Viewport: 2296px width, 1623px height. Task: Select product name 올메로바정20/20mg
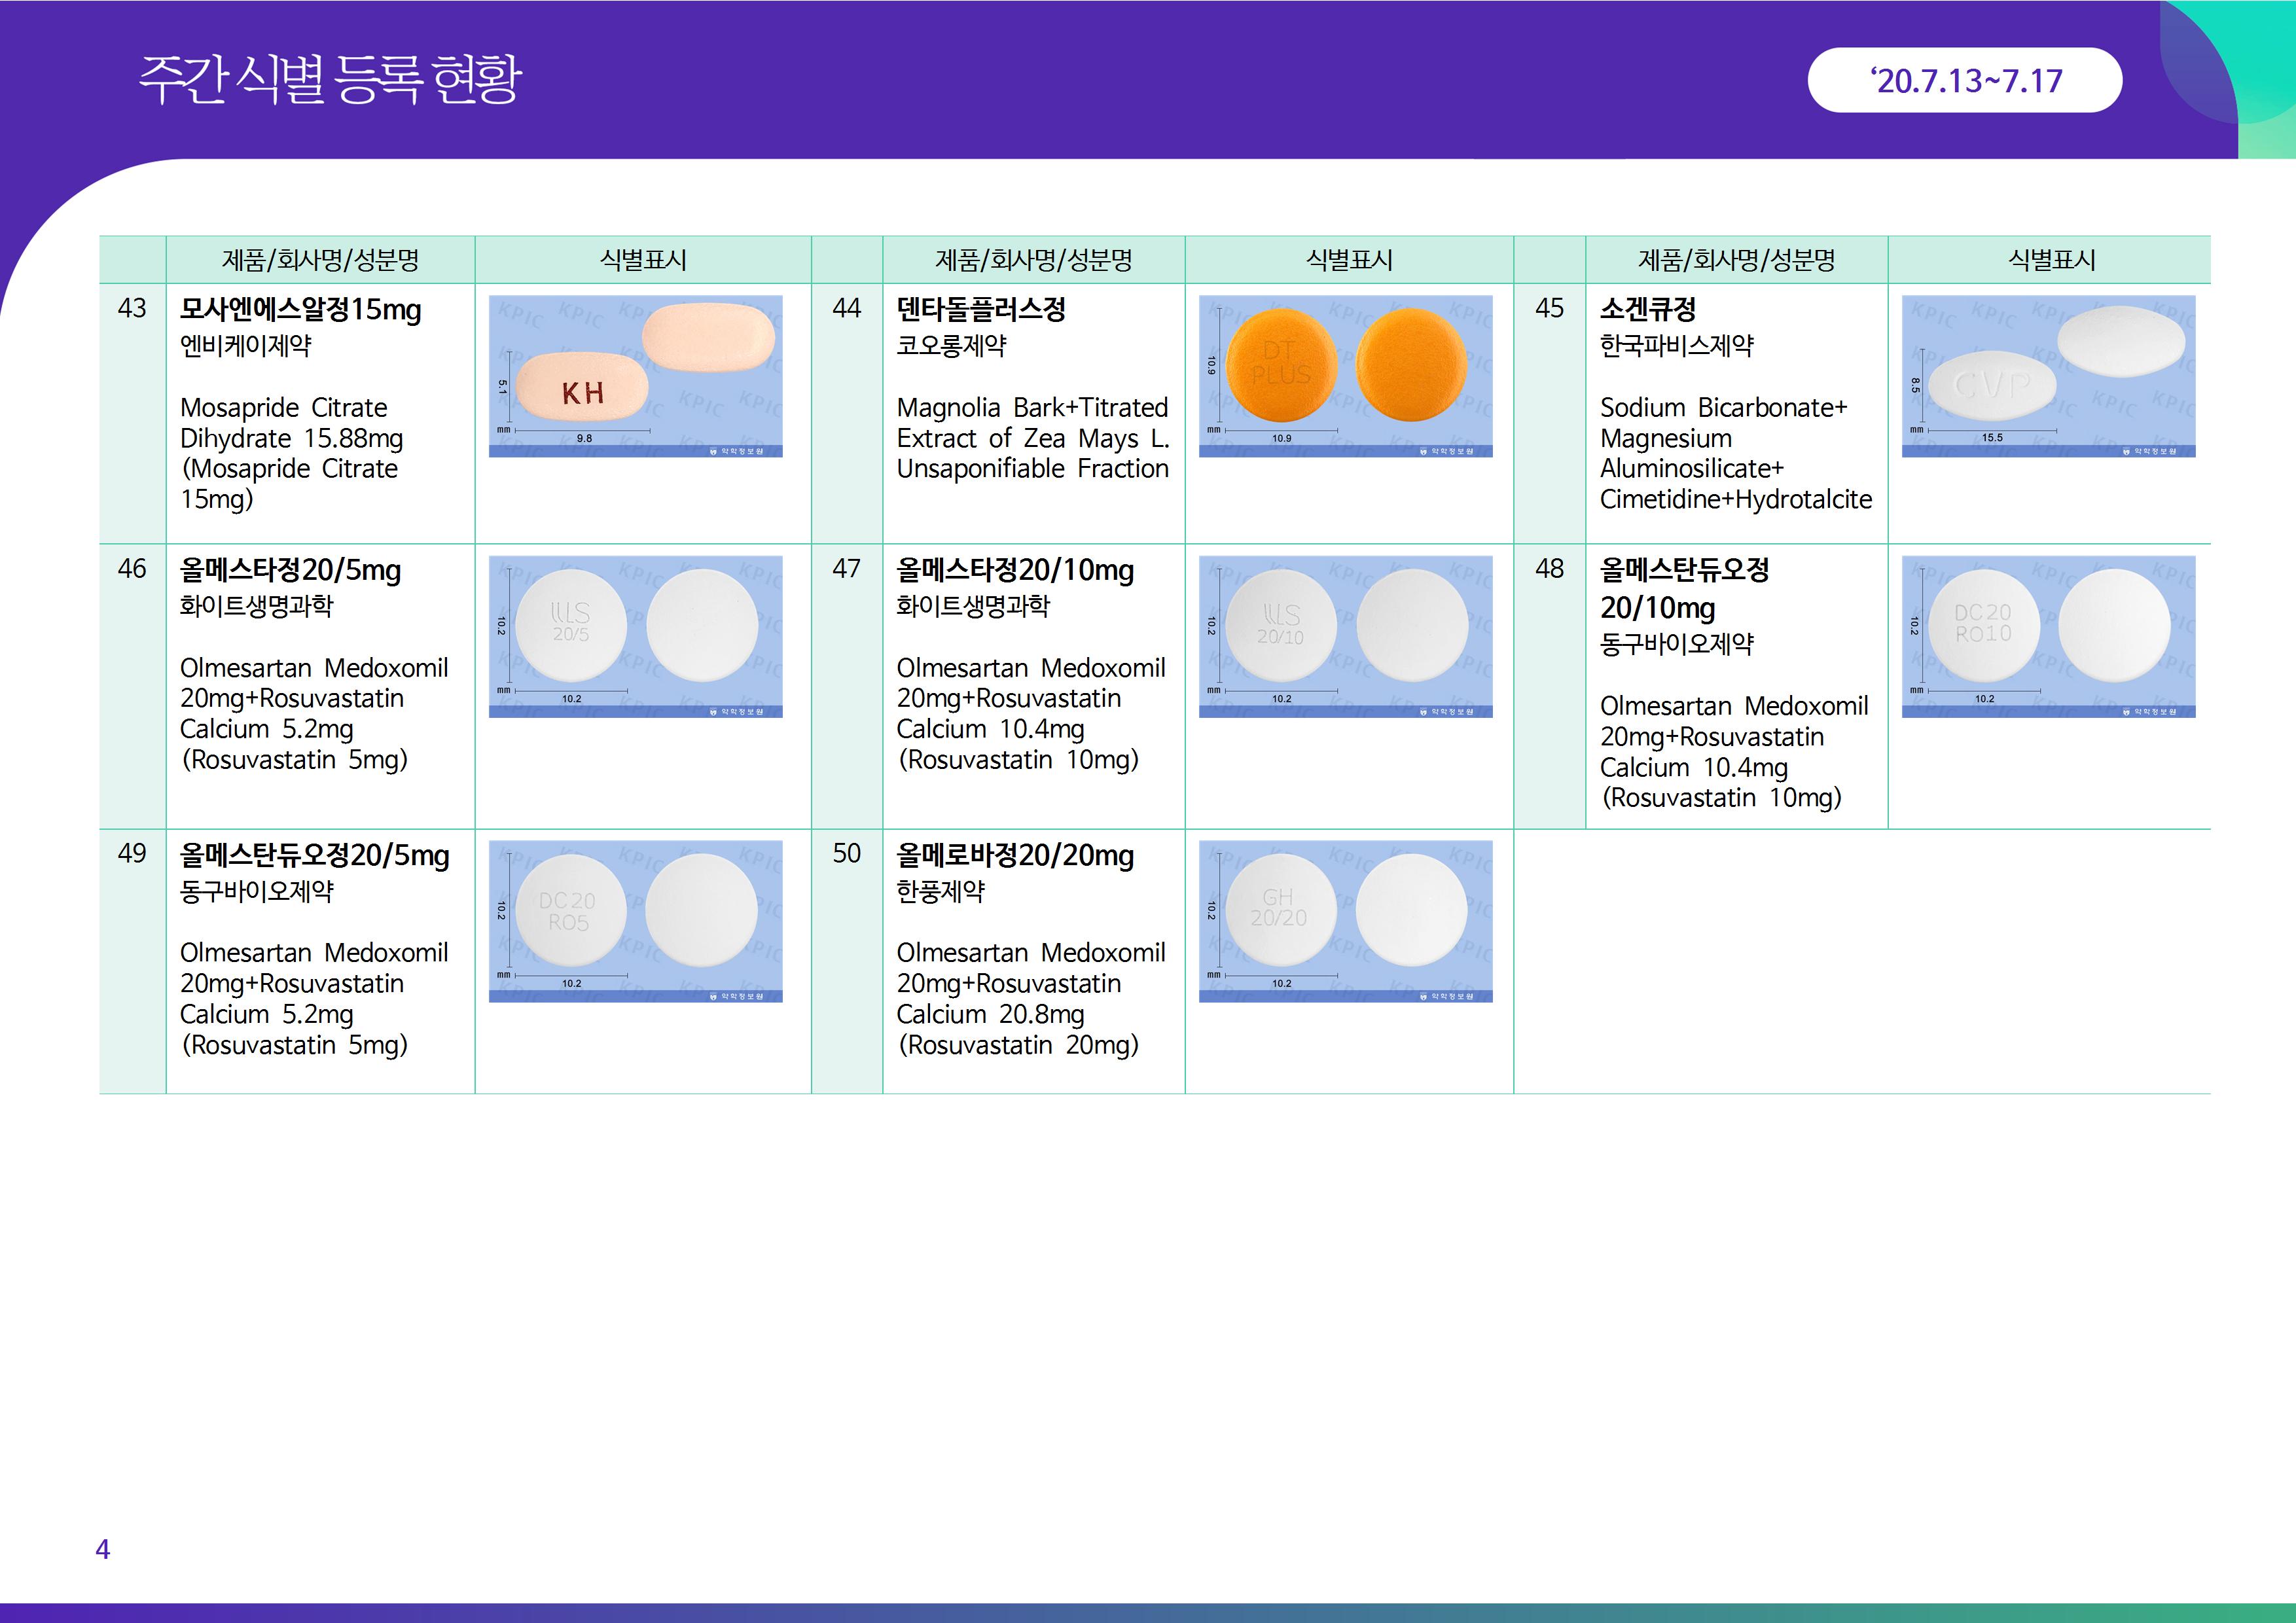coord(1014,855)
